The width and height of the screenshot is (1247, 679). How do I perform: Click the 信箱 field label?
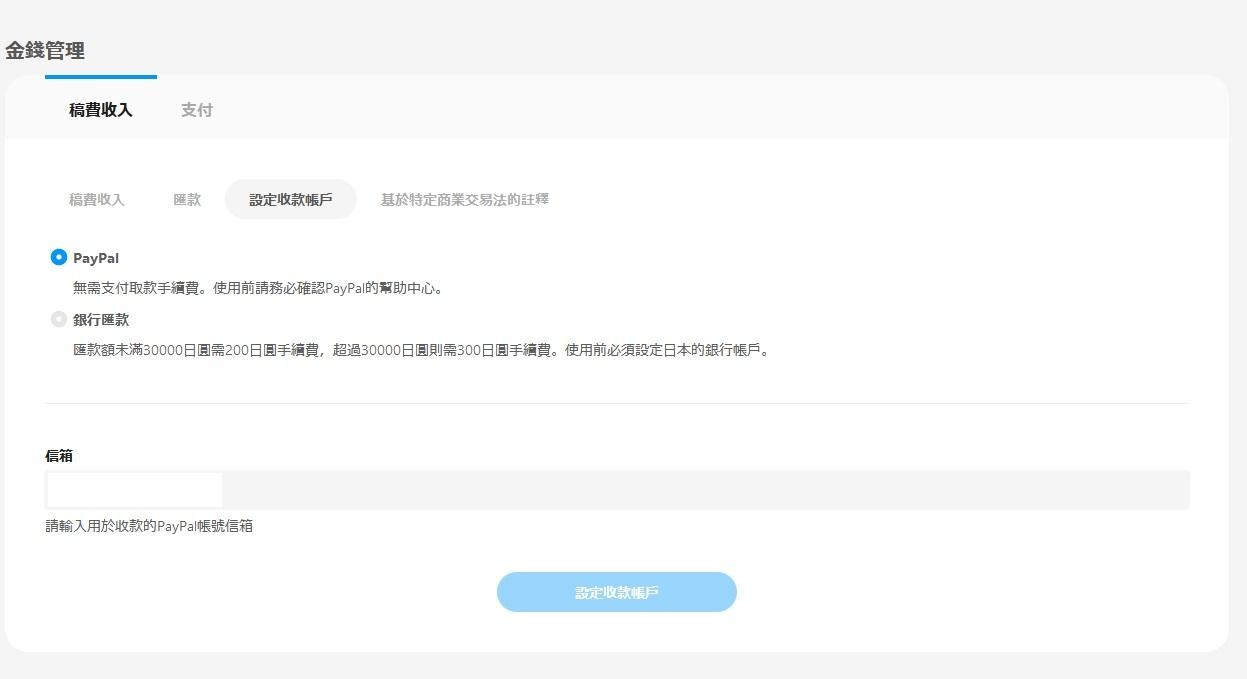(55, 455)
